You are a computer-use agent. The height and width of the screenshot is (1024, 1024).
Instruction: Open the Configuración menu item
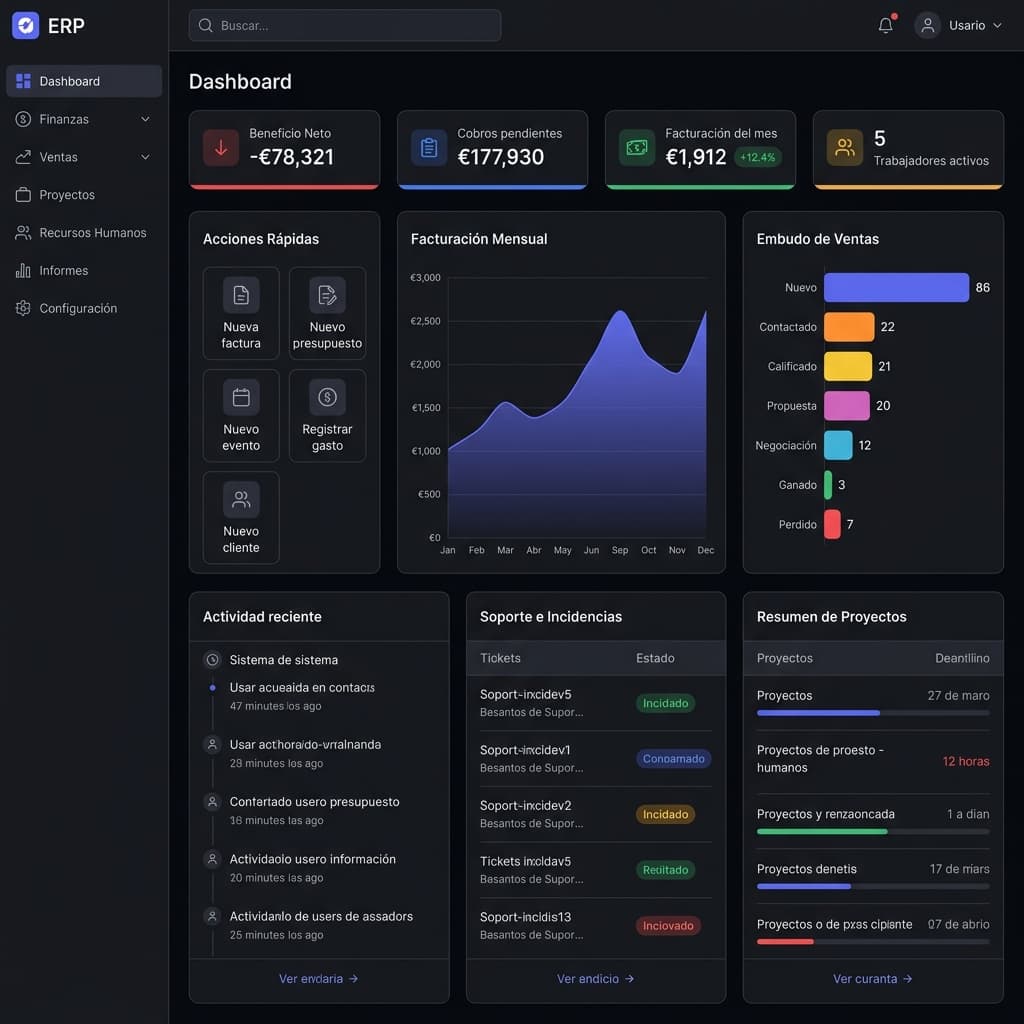click(x=84, y=308)
